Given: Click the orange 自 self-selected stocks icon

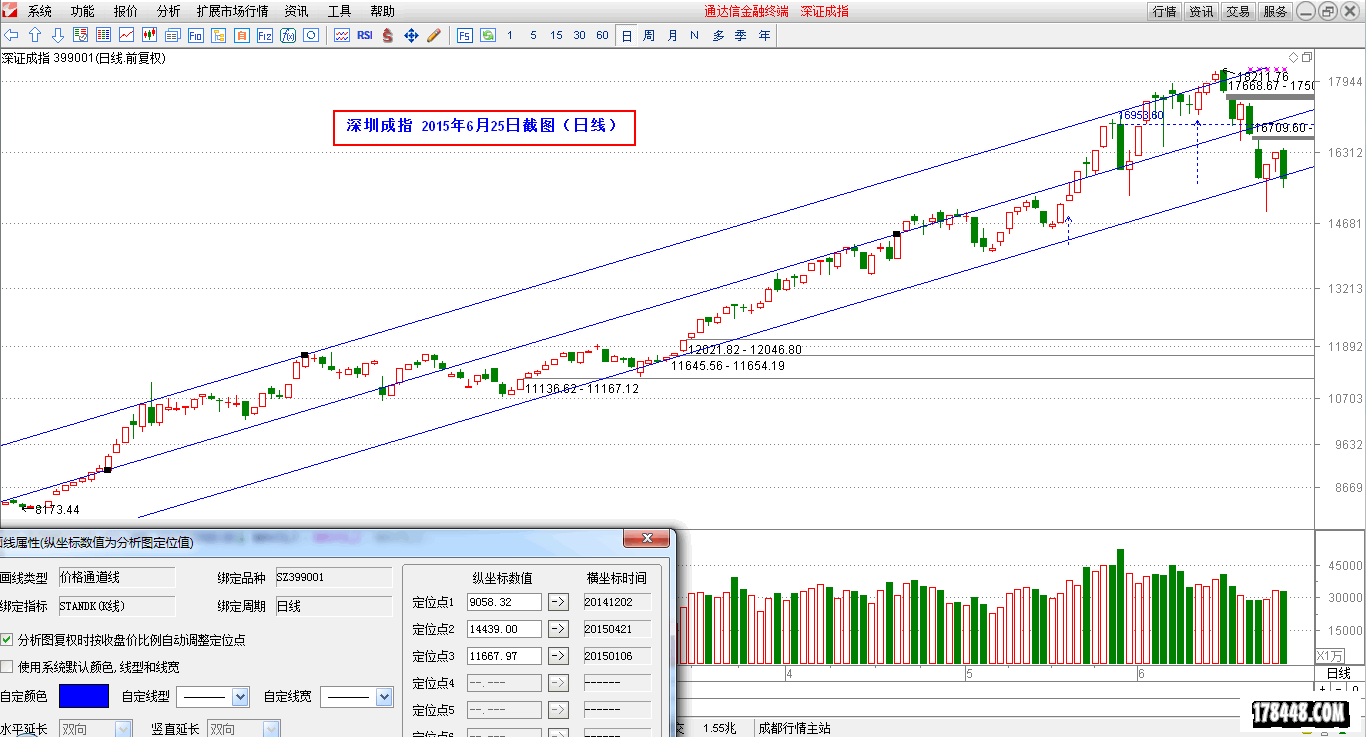Looking at the screenshot, I should (242, 35).
